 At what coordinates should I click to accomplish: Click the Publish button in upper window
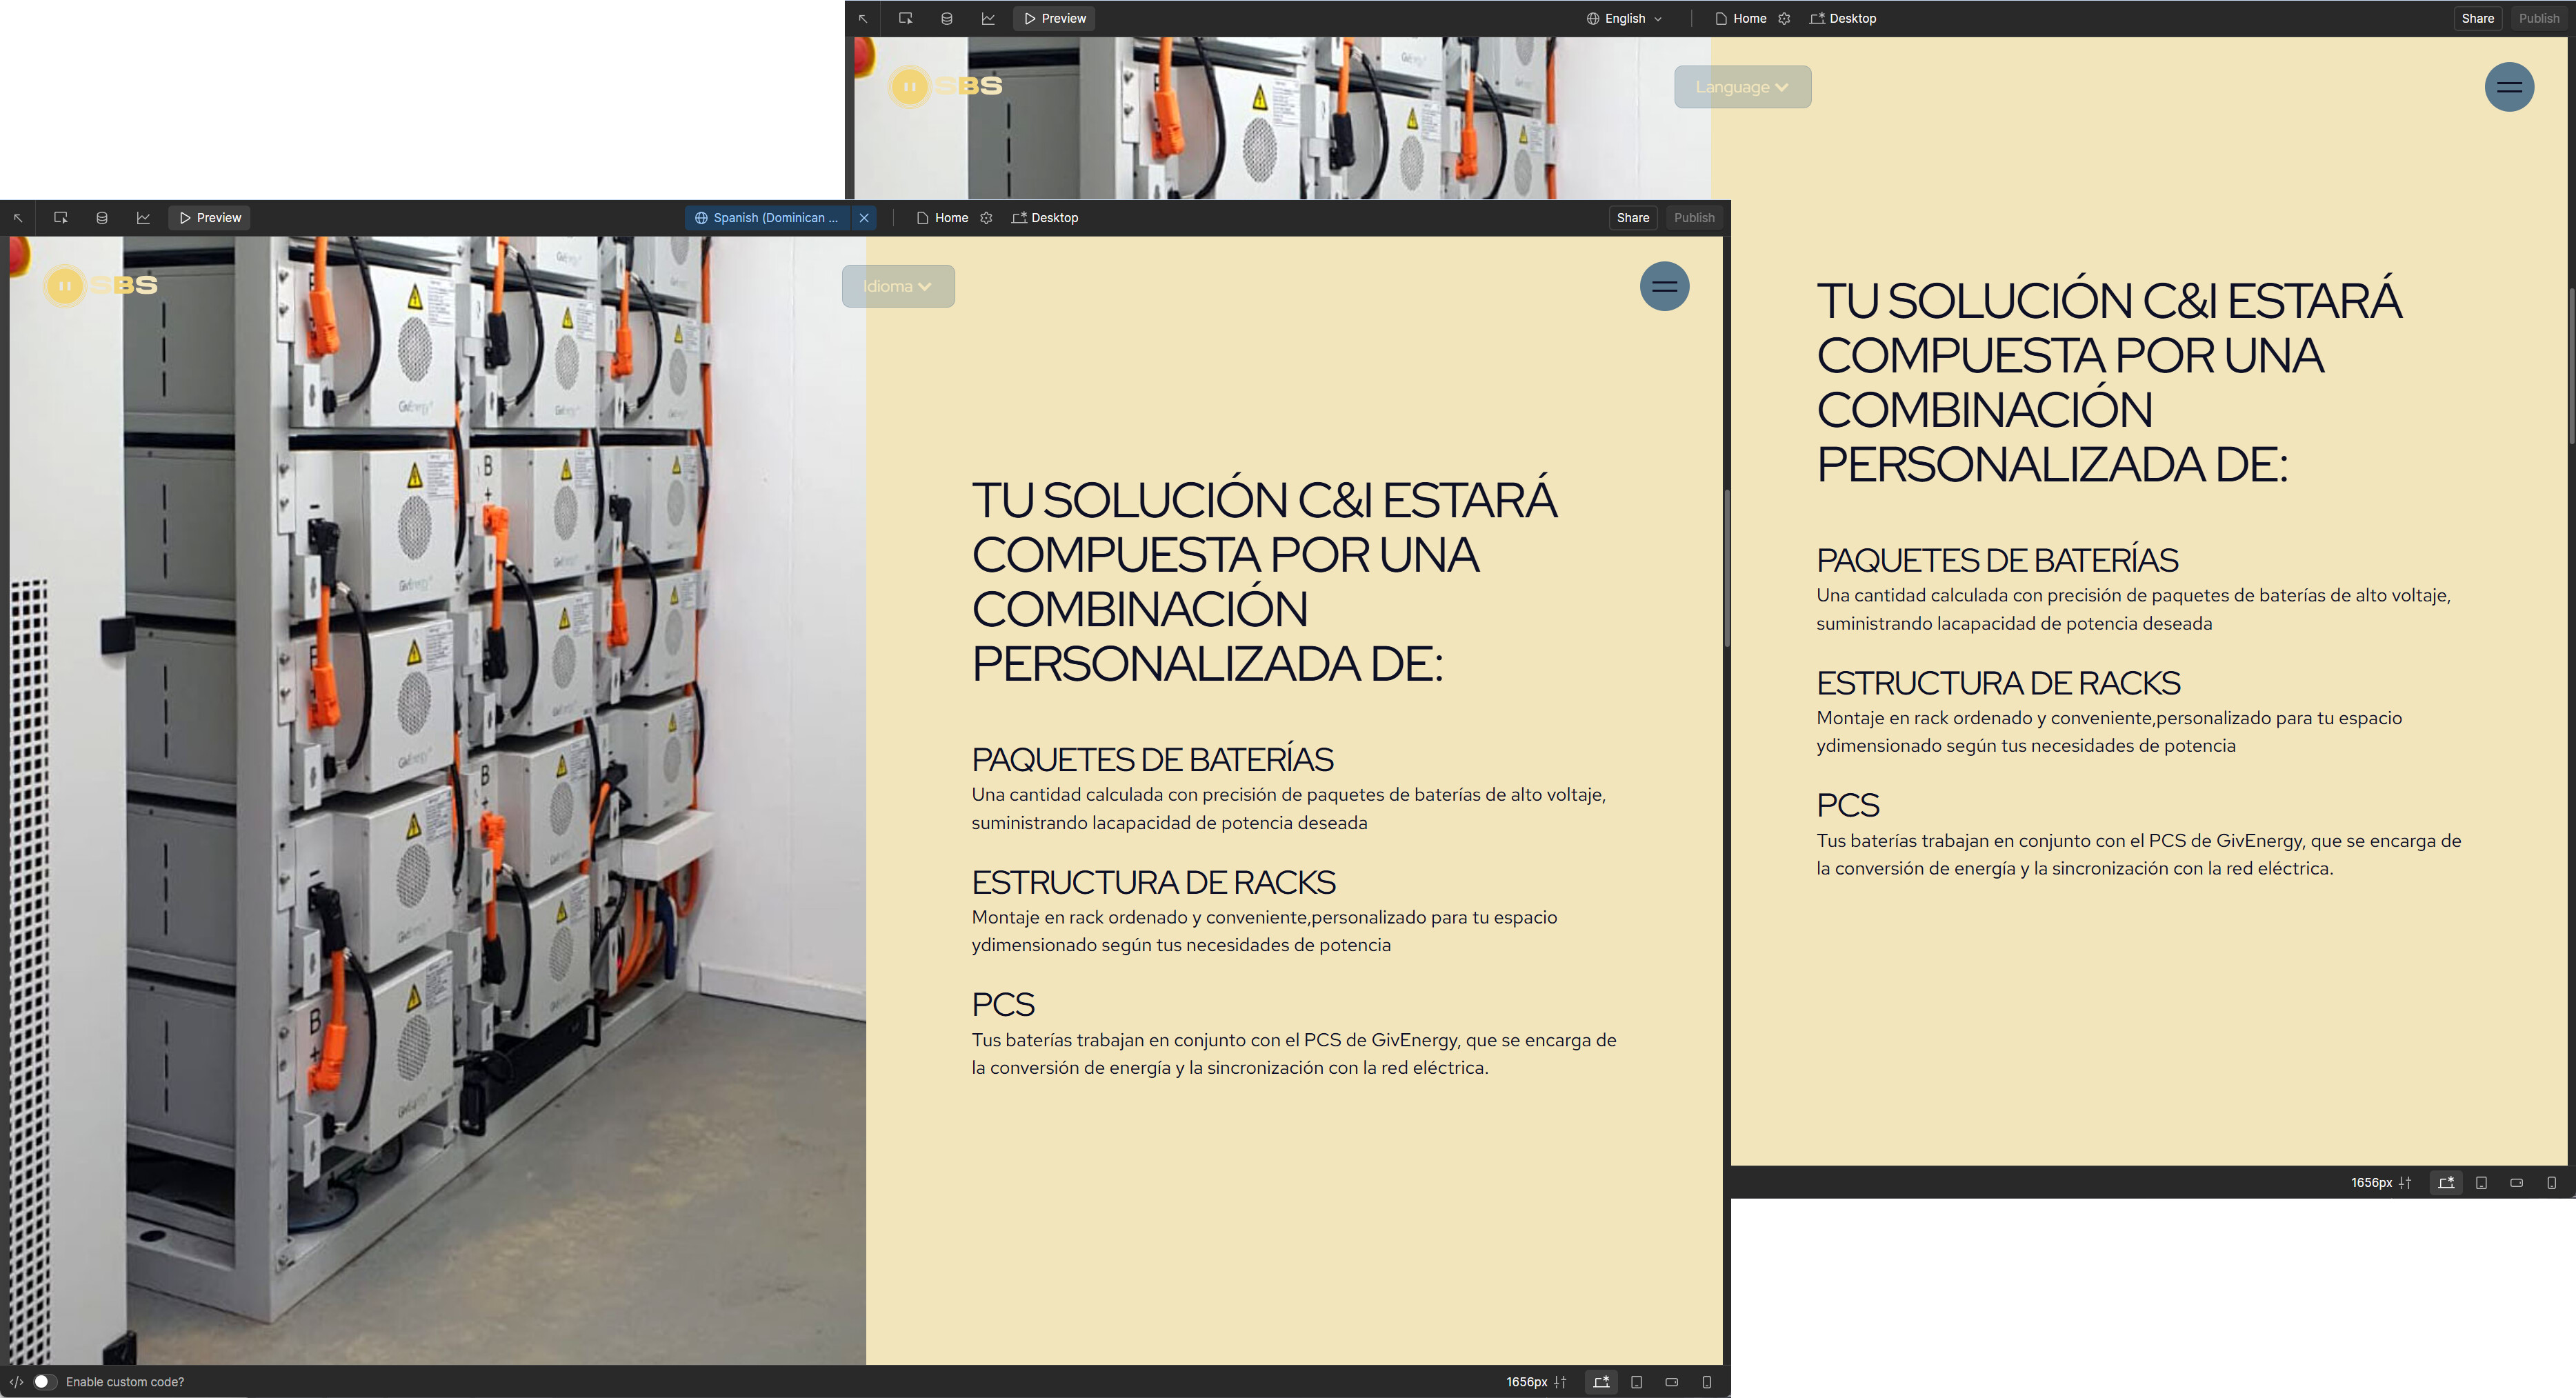(2538, 19)
